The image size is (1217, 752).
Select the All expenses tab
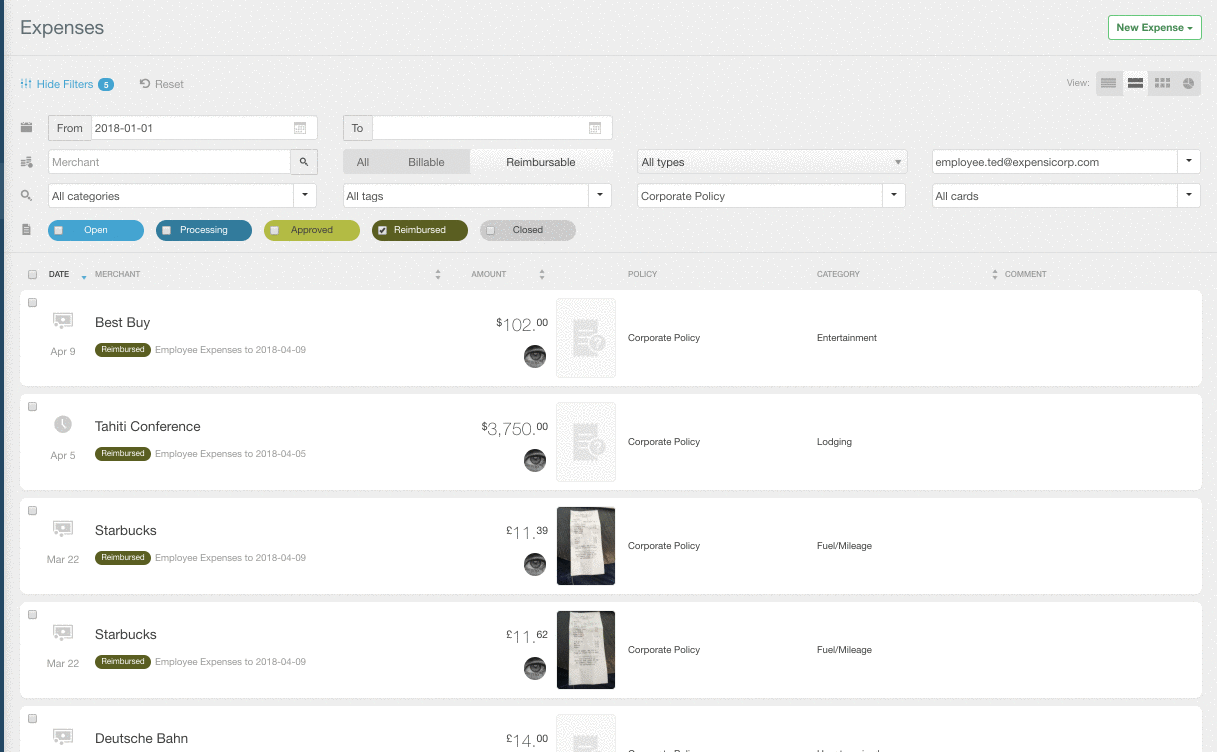[363, 162]
